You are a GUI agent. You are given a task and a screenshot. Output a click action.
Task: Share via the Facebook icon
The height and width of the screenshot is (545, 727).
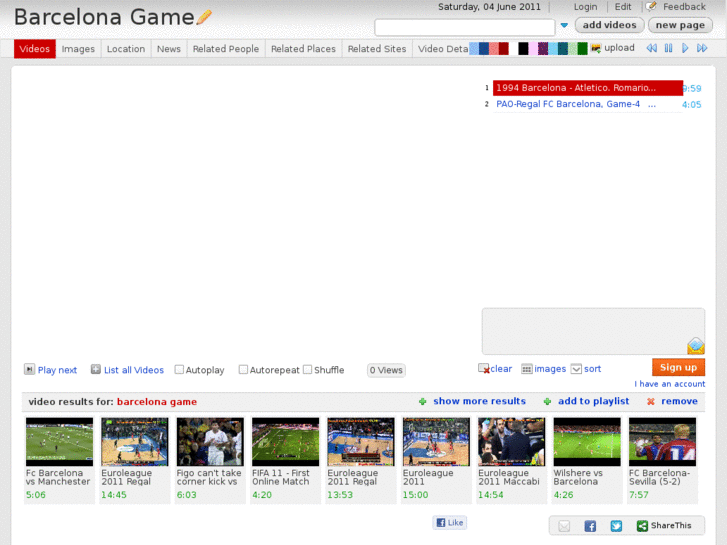[x=590, y=526]
